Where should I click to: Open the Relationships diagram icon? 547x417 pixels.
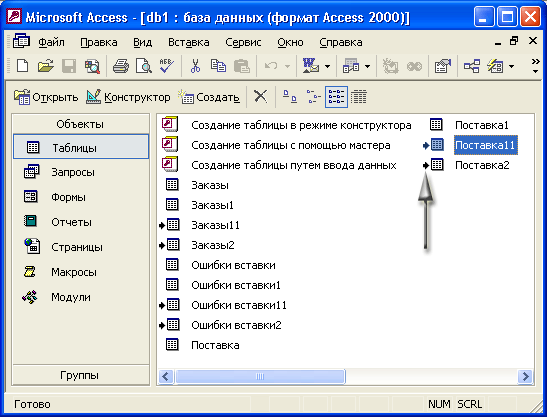471,66
